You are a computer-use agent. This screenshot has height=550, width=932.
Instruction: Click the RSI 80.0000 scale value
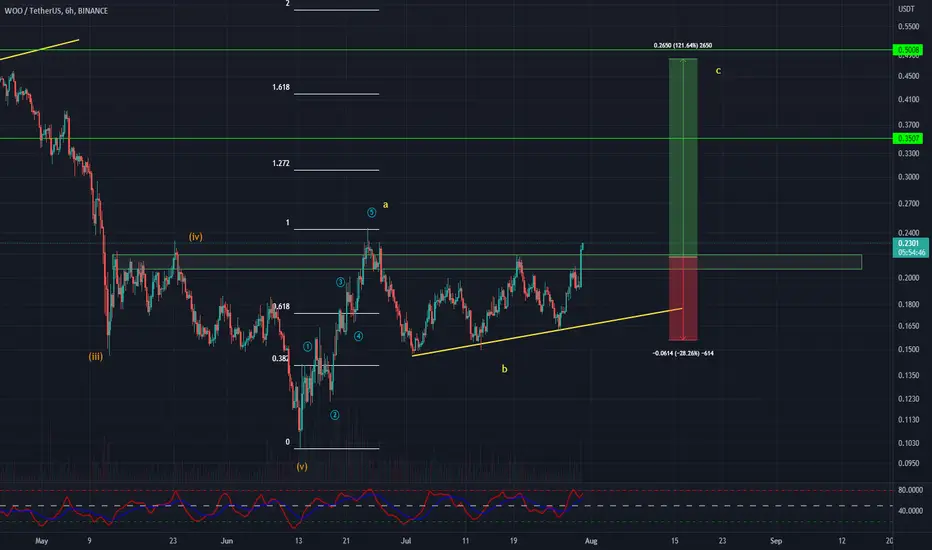910,490
